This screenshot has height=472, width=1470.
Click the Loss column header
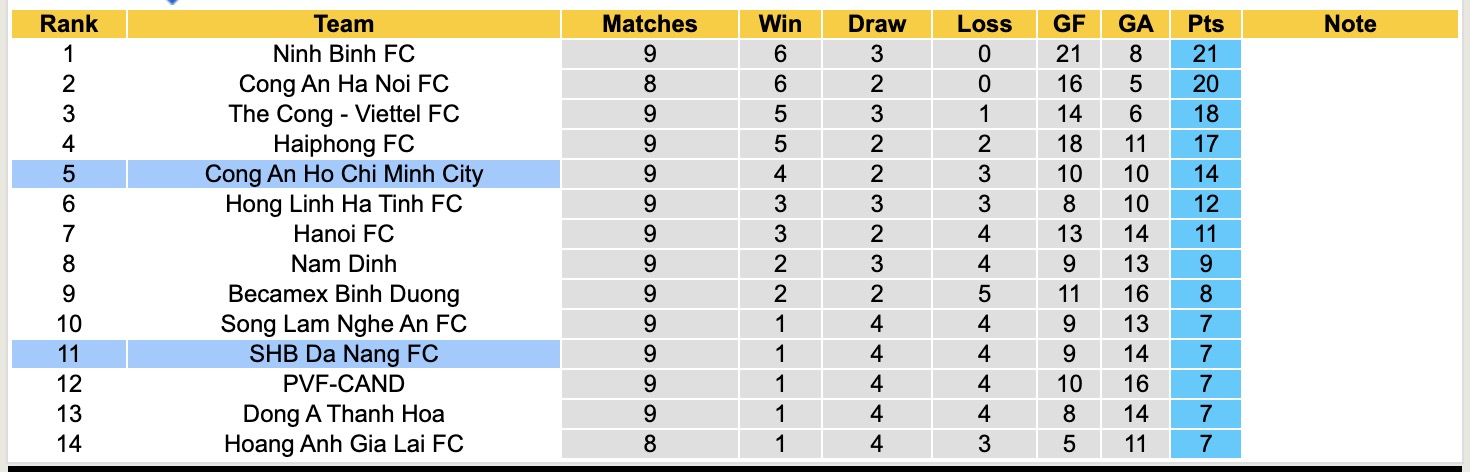(984, 24)
